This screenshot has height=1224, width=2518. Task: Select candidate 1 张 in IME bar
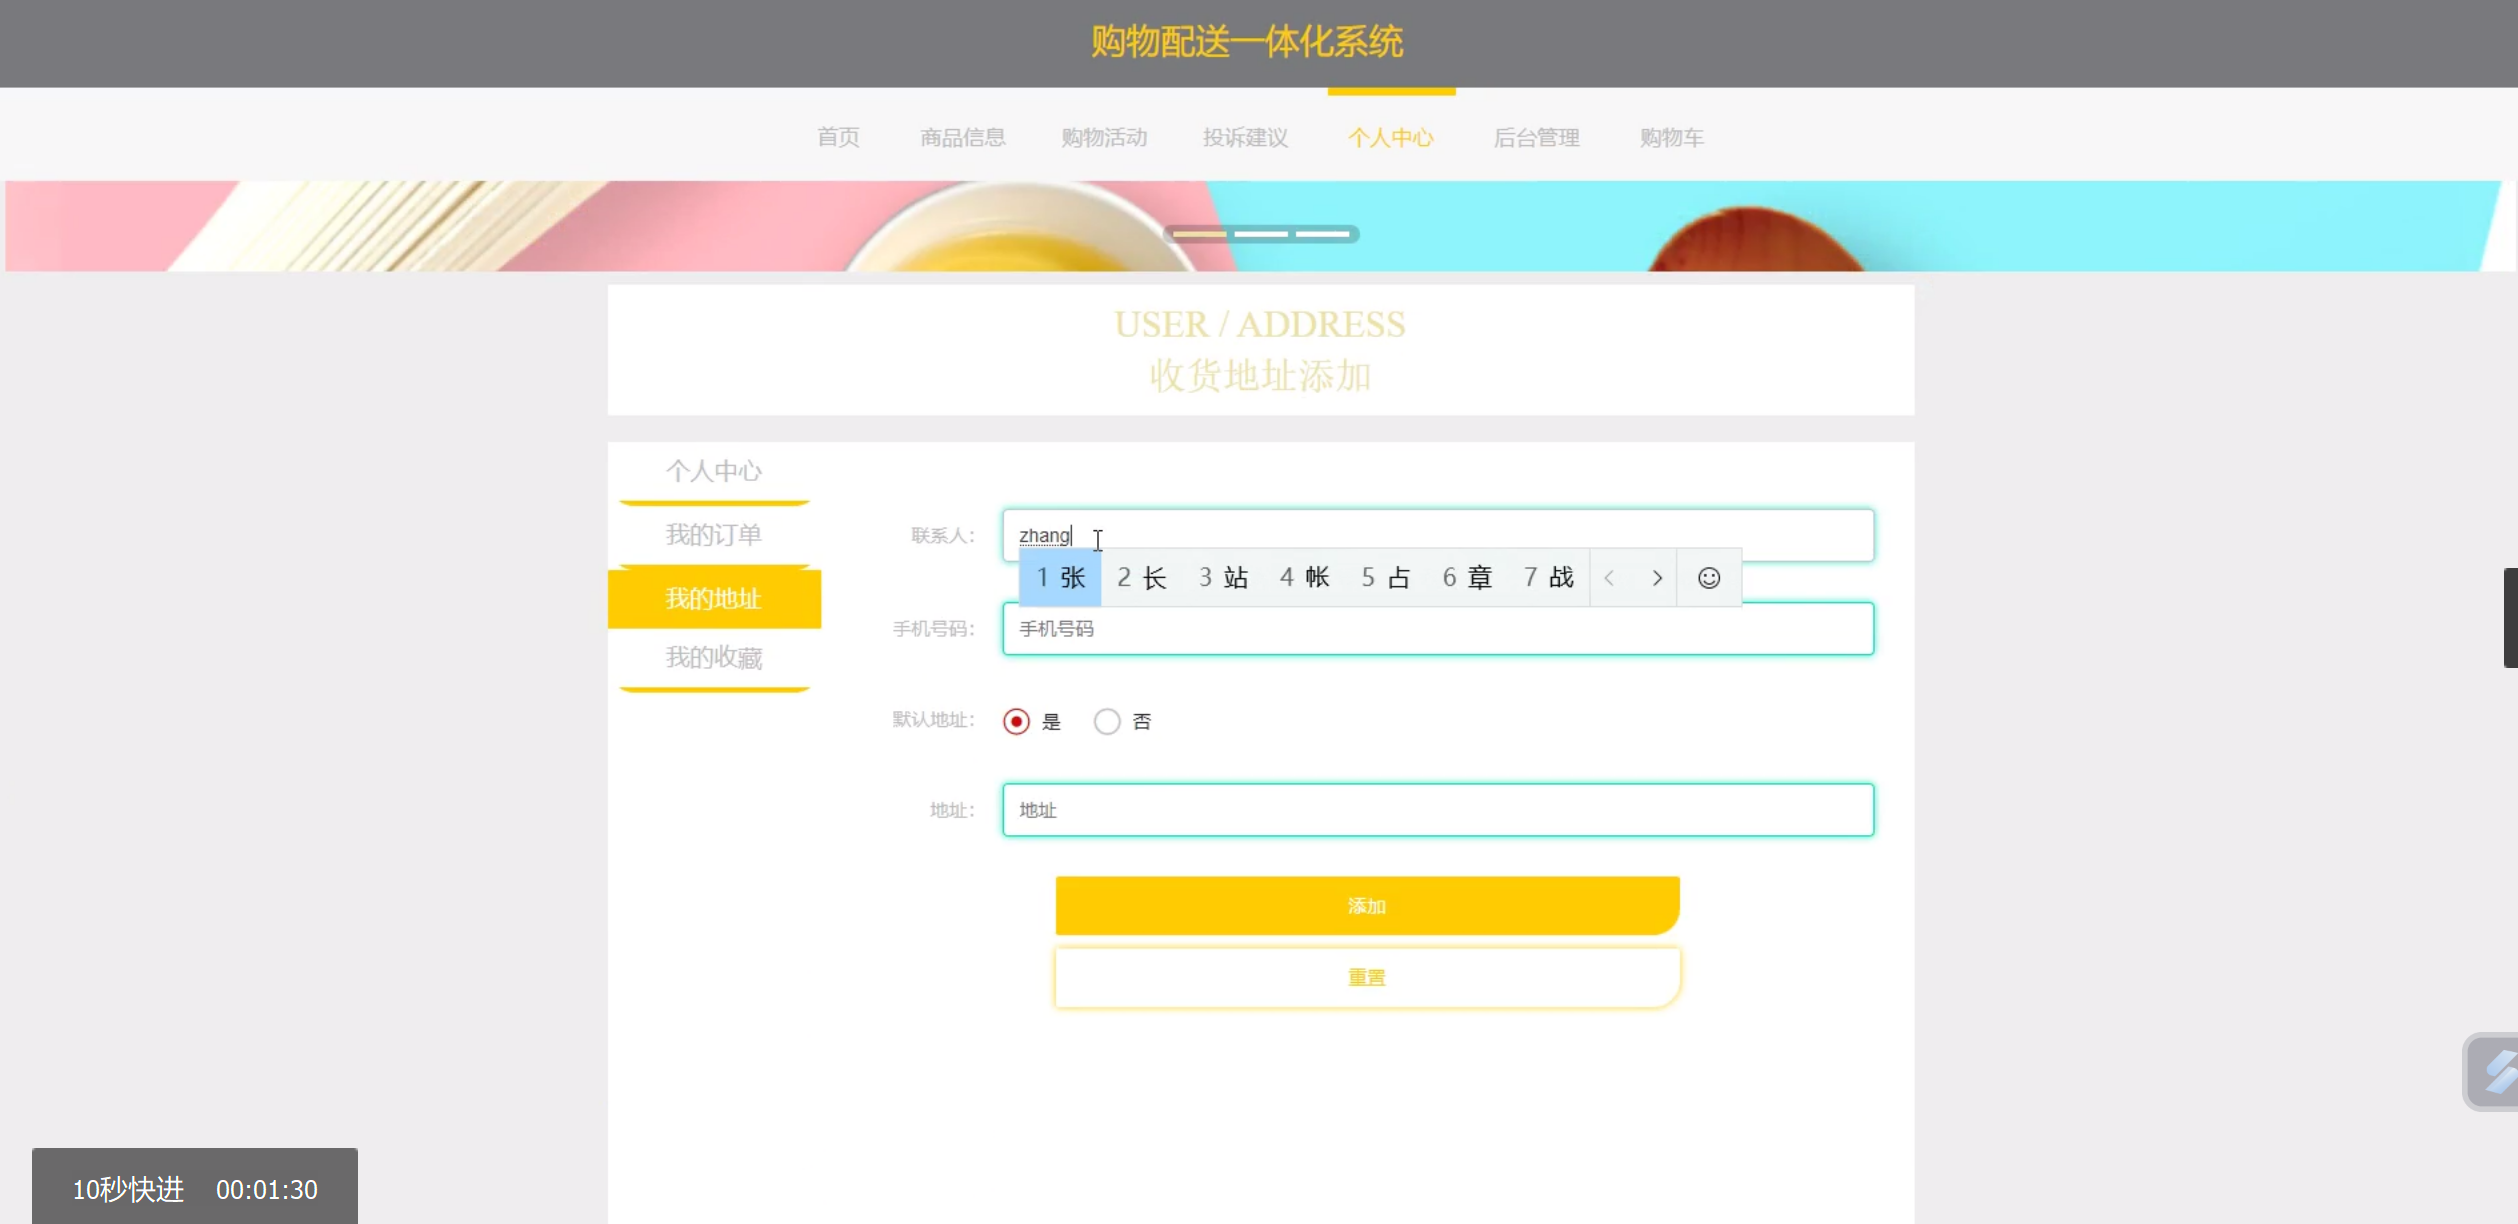coord(1060,578)
